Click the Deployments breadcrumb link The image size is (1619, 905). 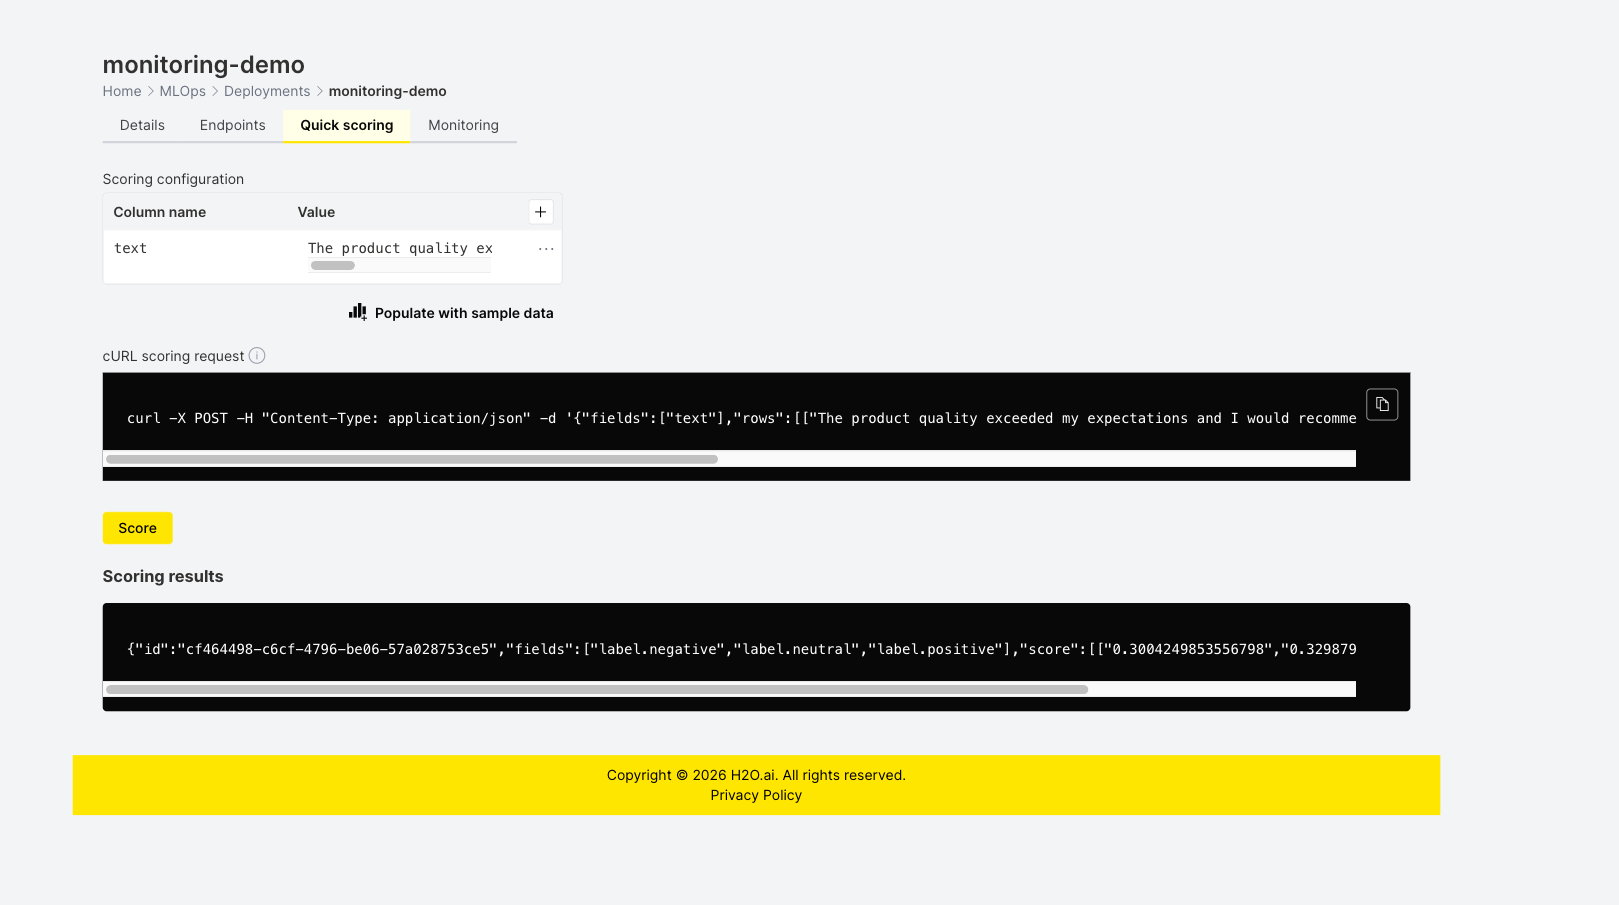tap(266, 91)
